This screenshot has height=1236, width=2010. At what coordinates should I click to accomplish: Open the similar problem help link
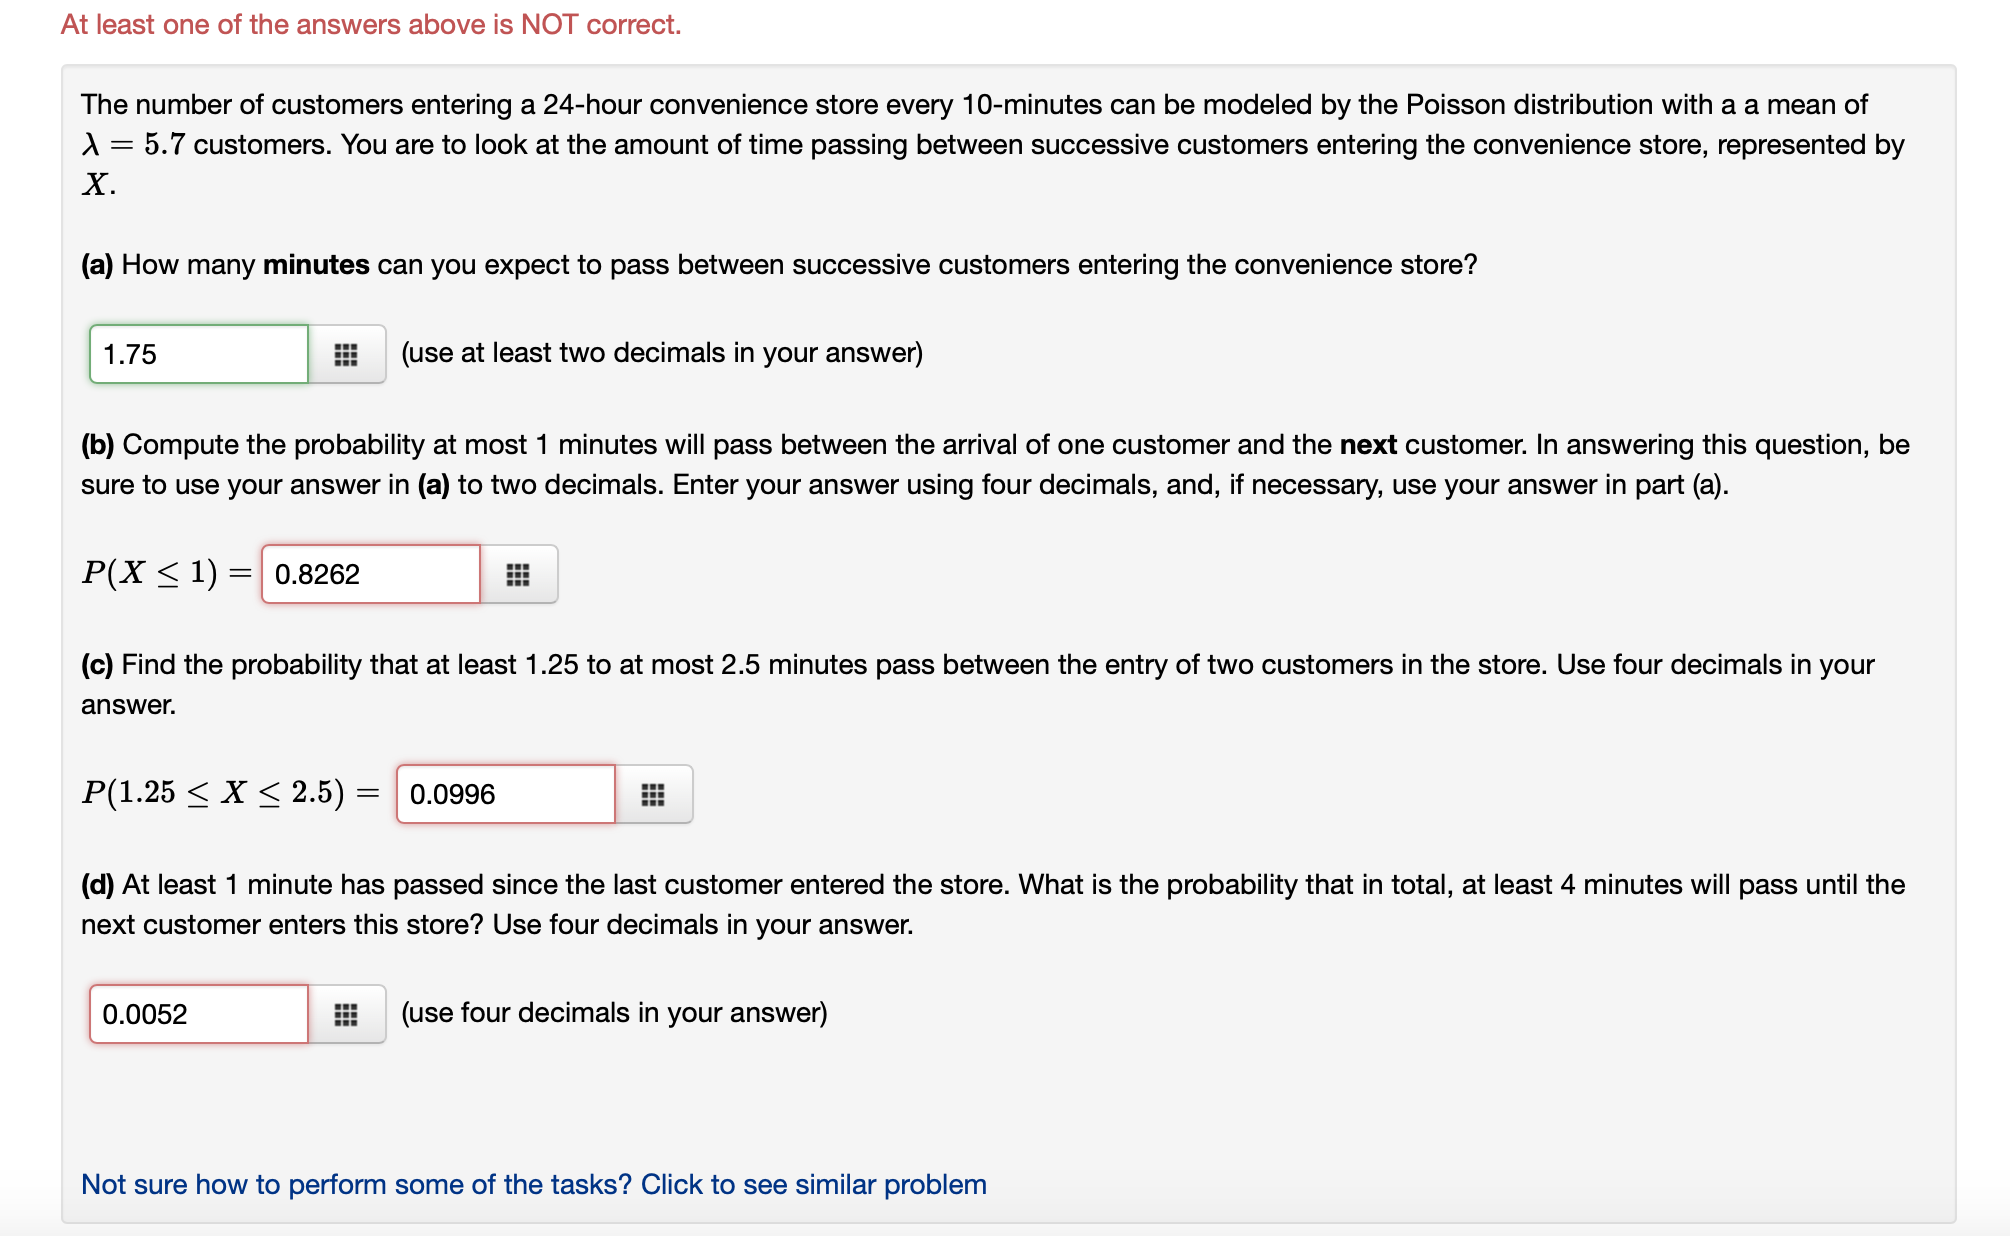[533, 1184]
